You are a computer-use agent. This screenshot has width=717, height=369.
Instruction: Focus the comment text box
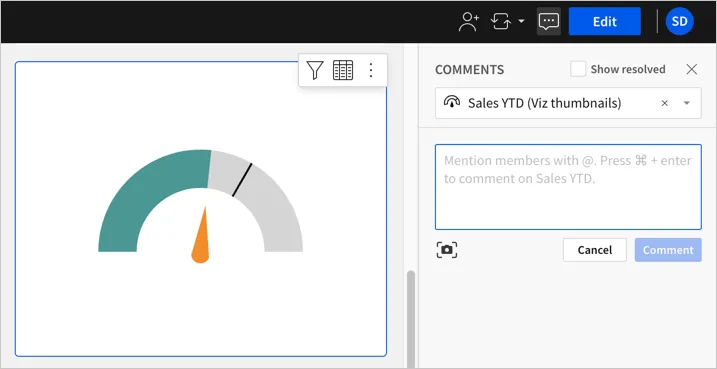click(568, 187)
